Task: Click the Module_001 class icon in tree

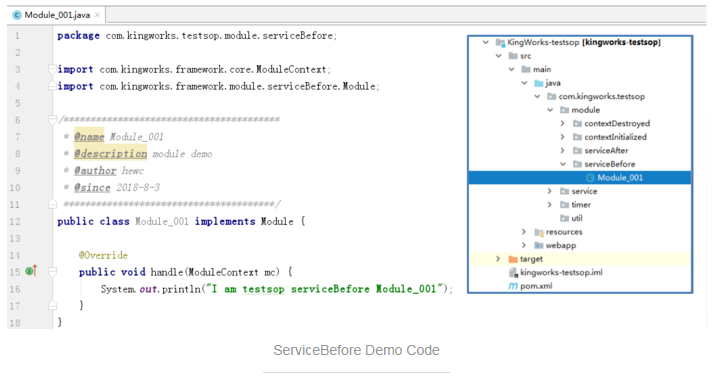Action: point(590,178)
